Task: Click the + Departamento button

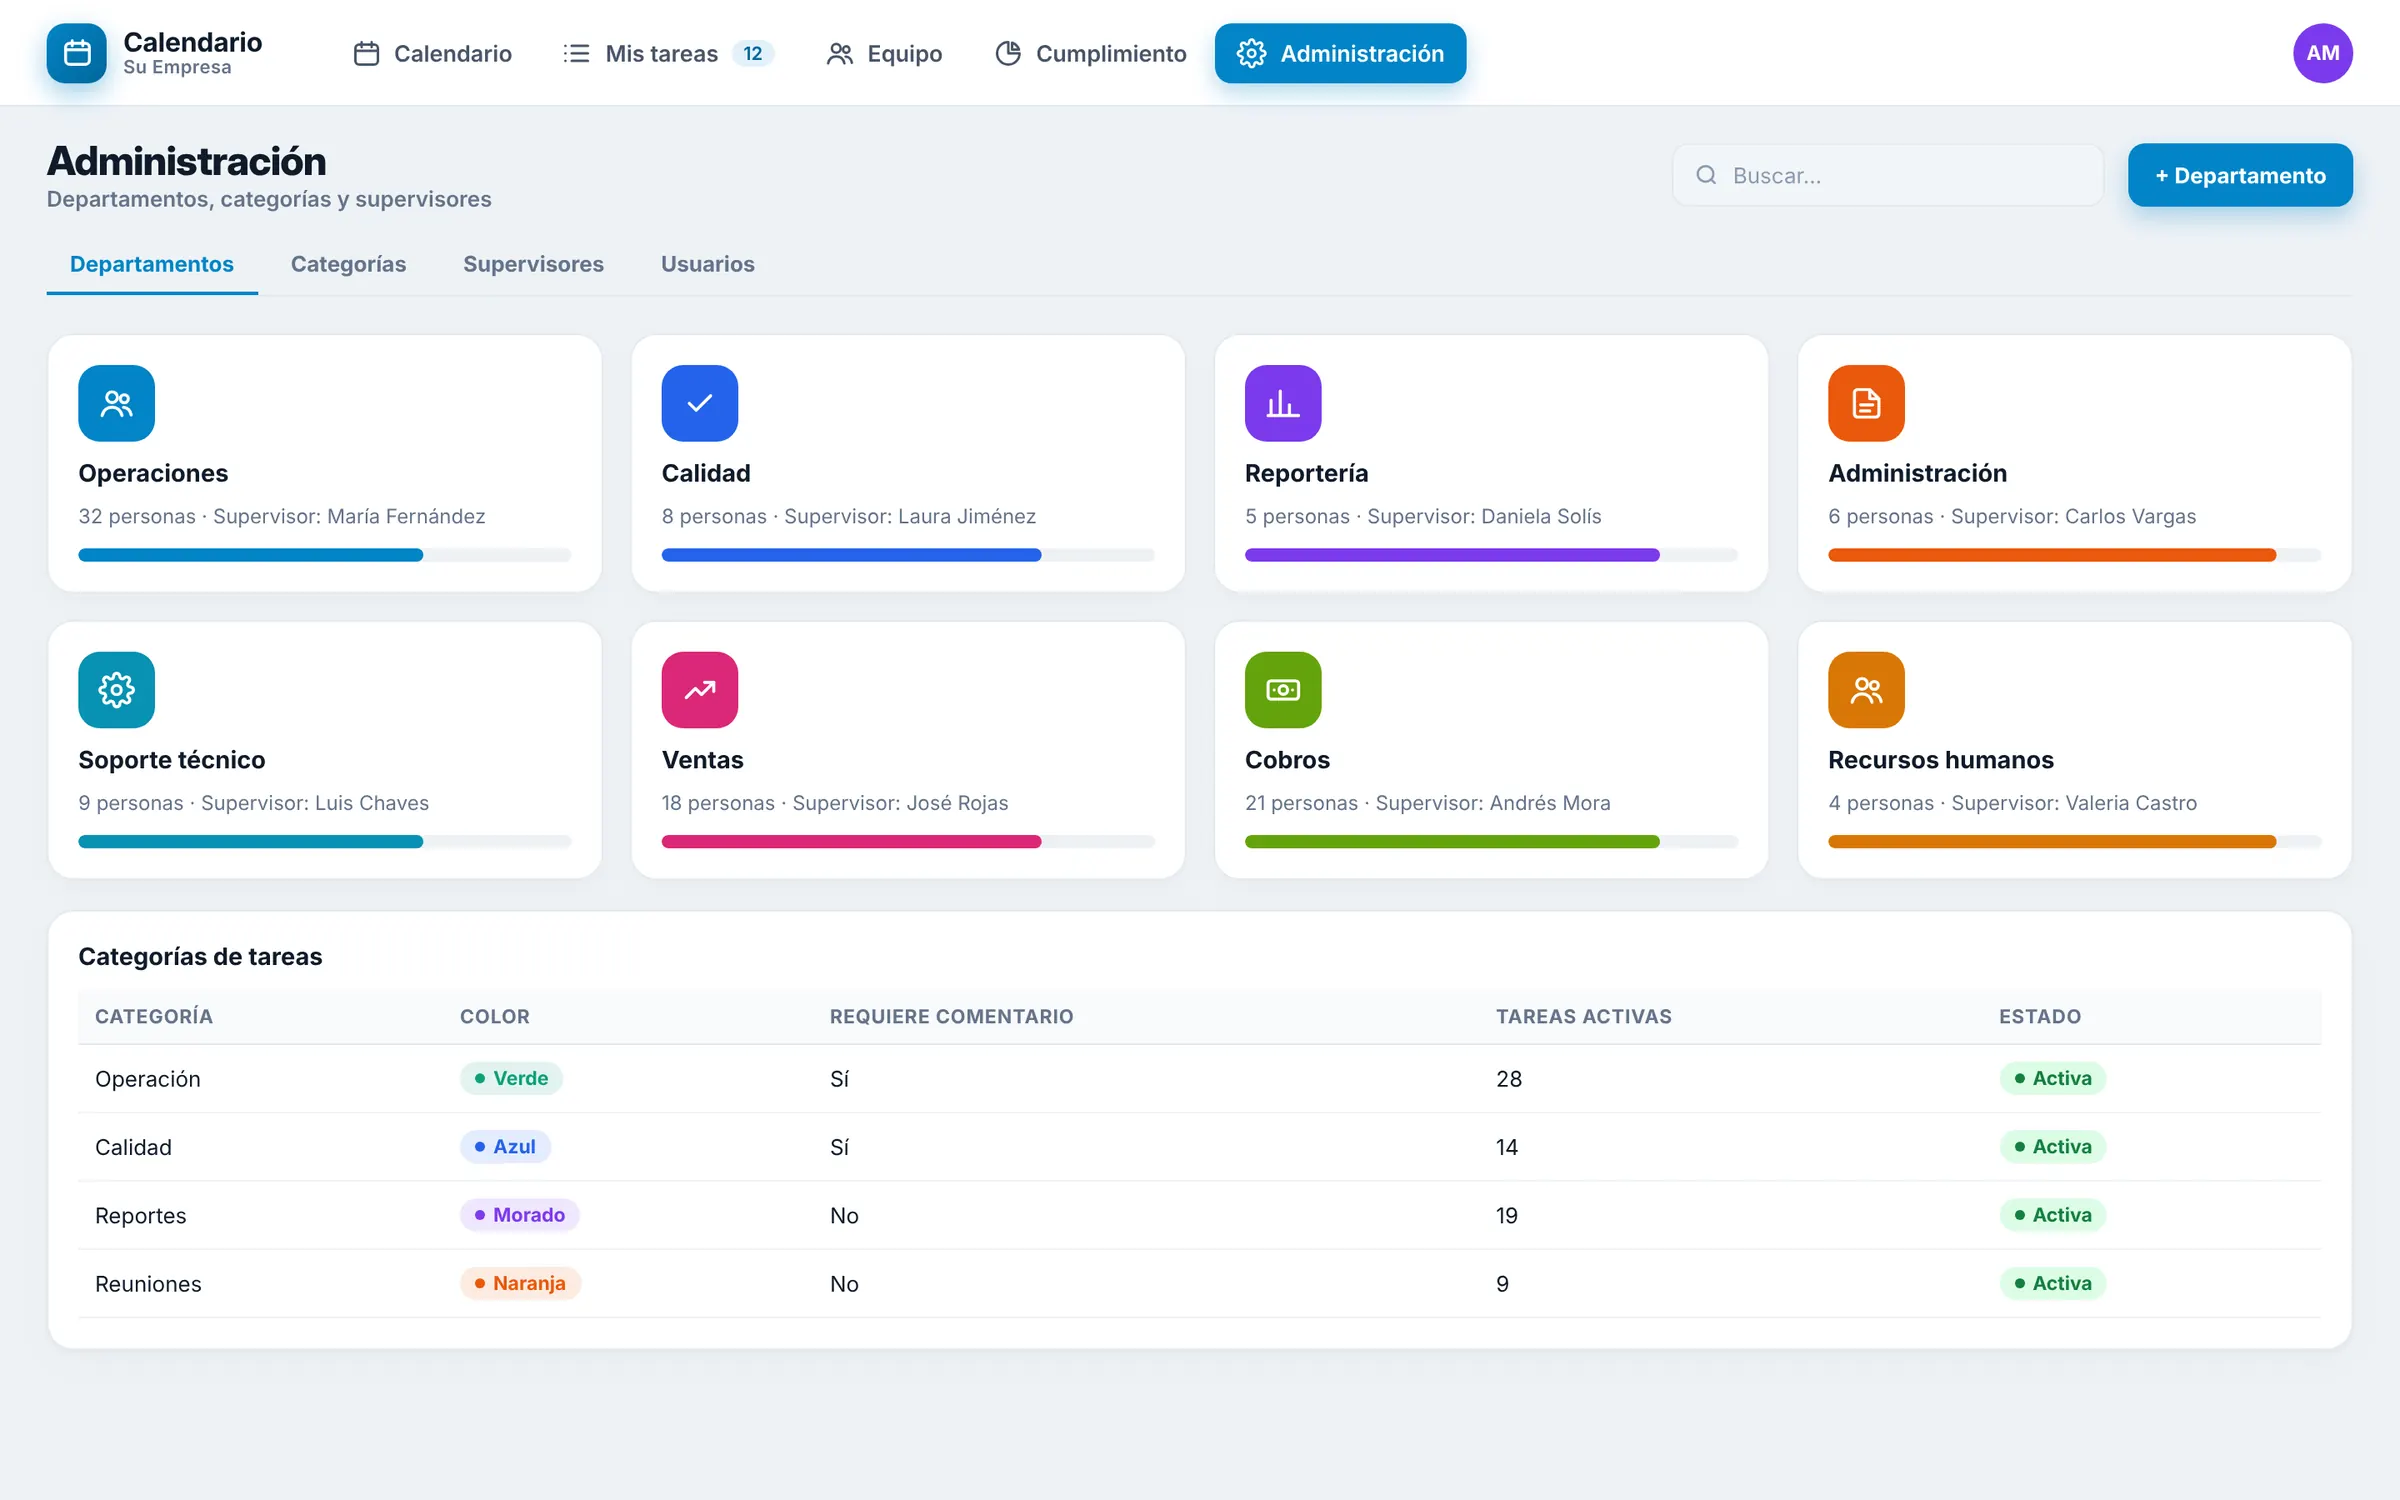Action: tap(2240, 175)
